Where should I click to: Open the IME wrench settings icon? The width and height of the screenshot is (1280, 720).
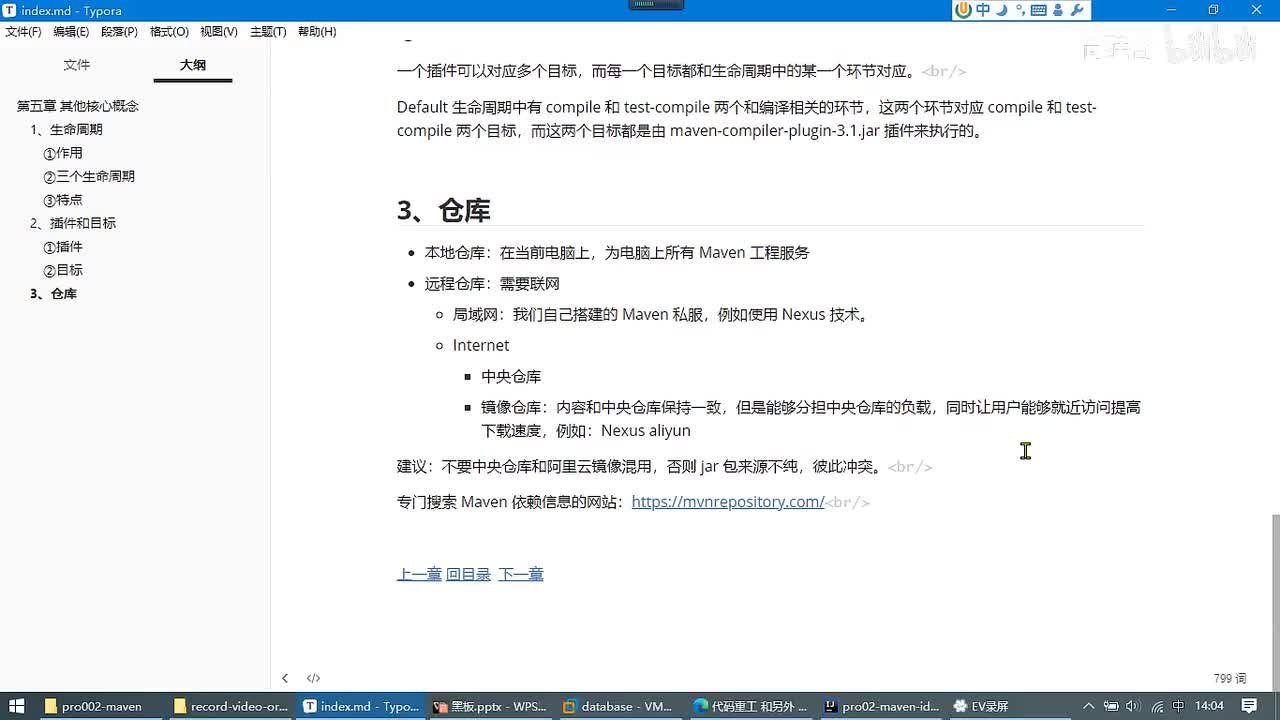pyautogui.click(x=1077, y=10)
